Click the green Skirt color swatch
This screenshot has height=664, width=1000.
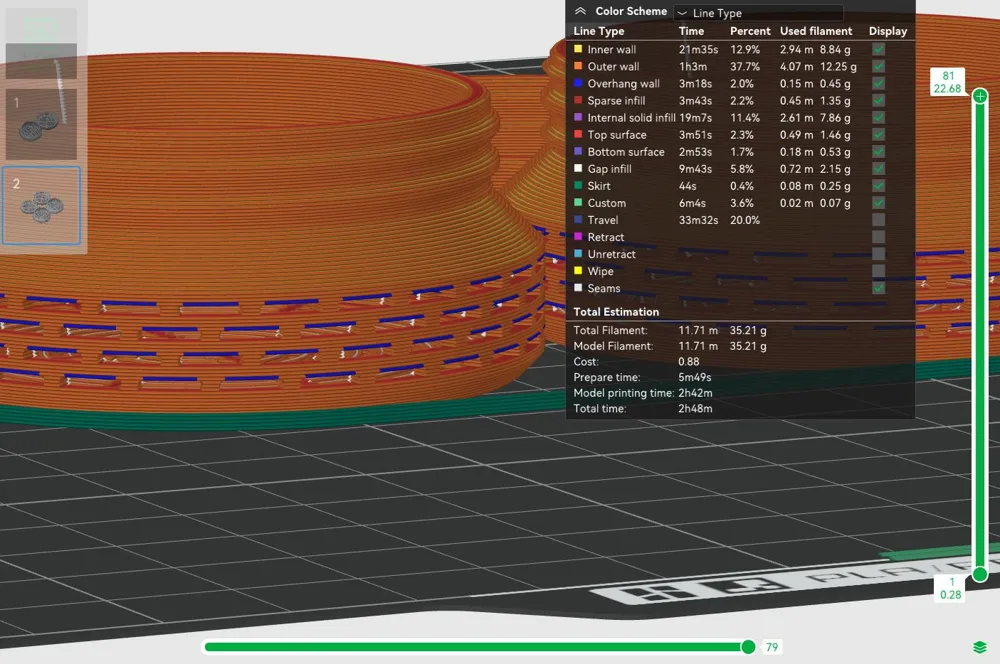point(578,186)
